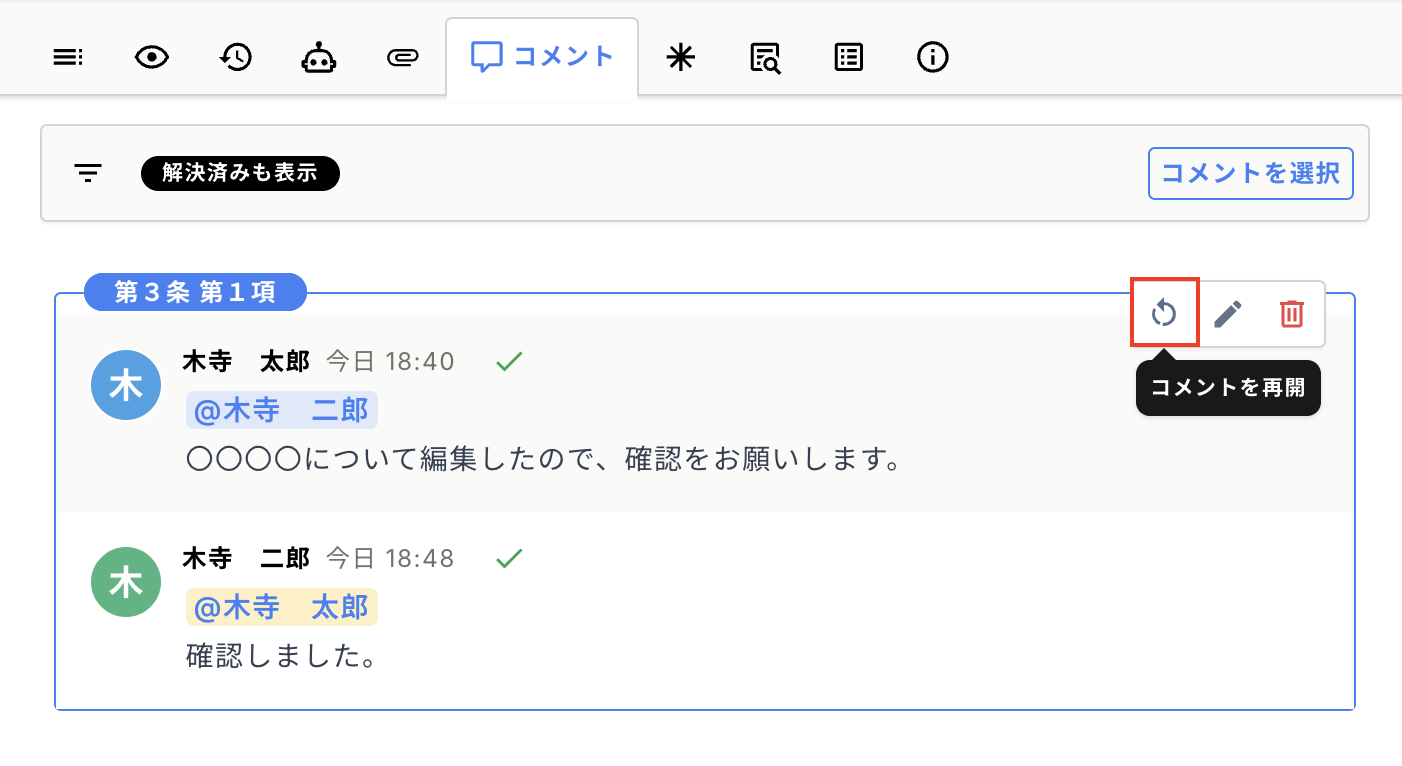Open the document search tab icon
The width and height of the screenshot is (1402, 766).
[765, 58]
